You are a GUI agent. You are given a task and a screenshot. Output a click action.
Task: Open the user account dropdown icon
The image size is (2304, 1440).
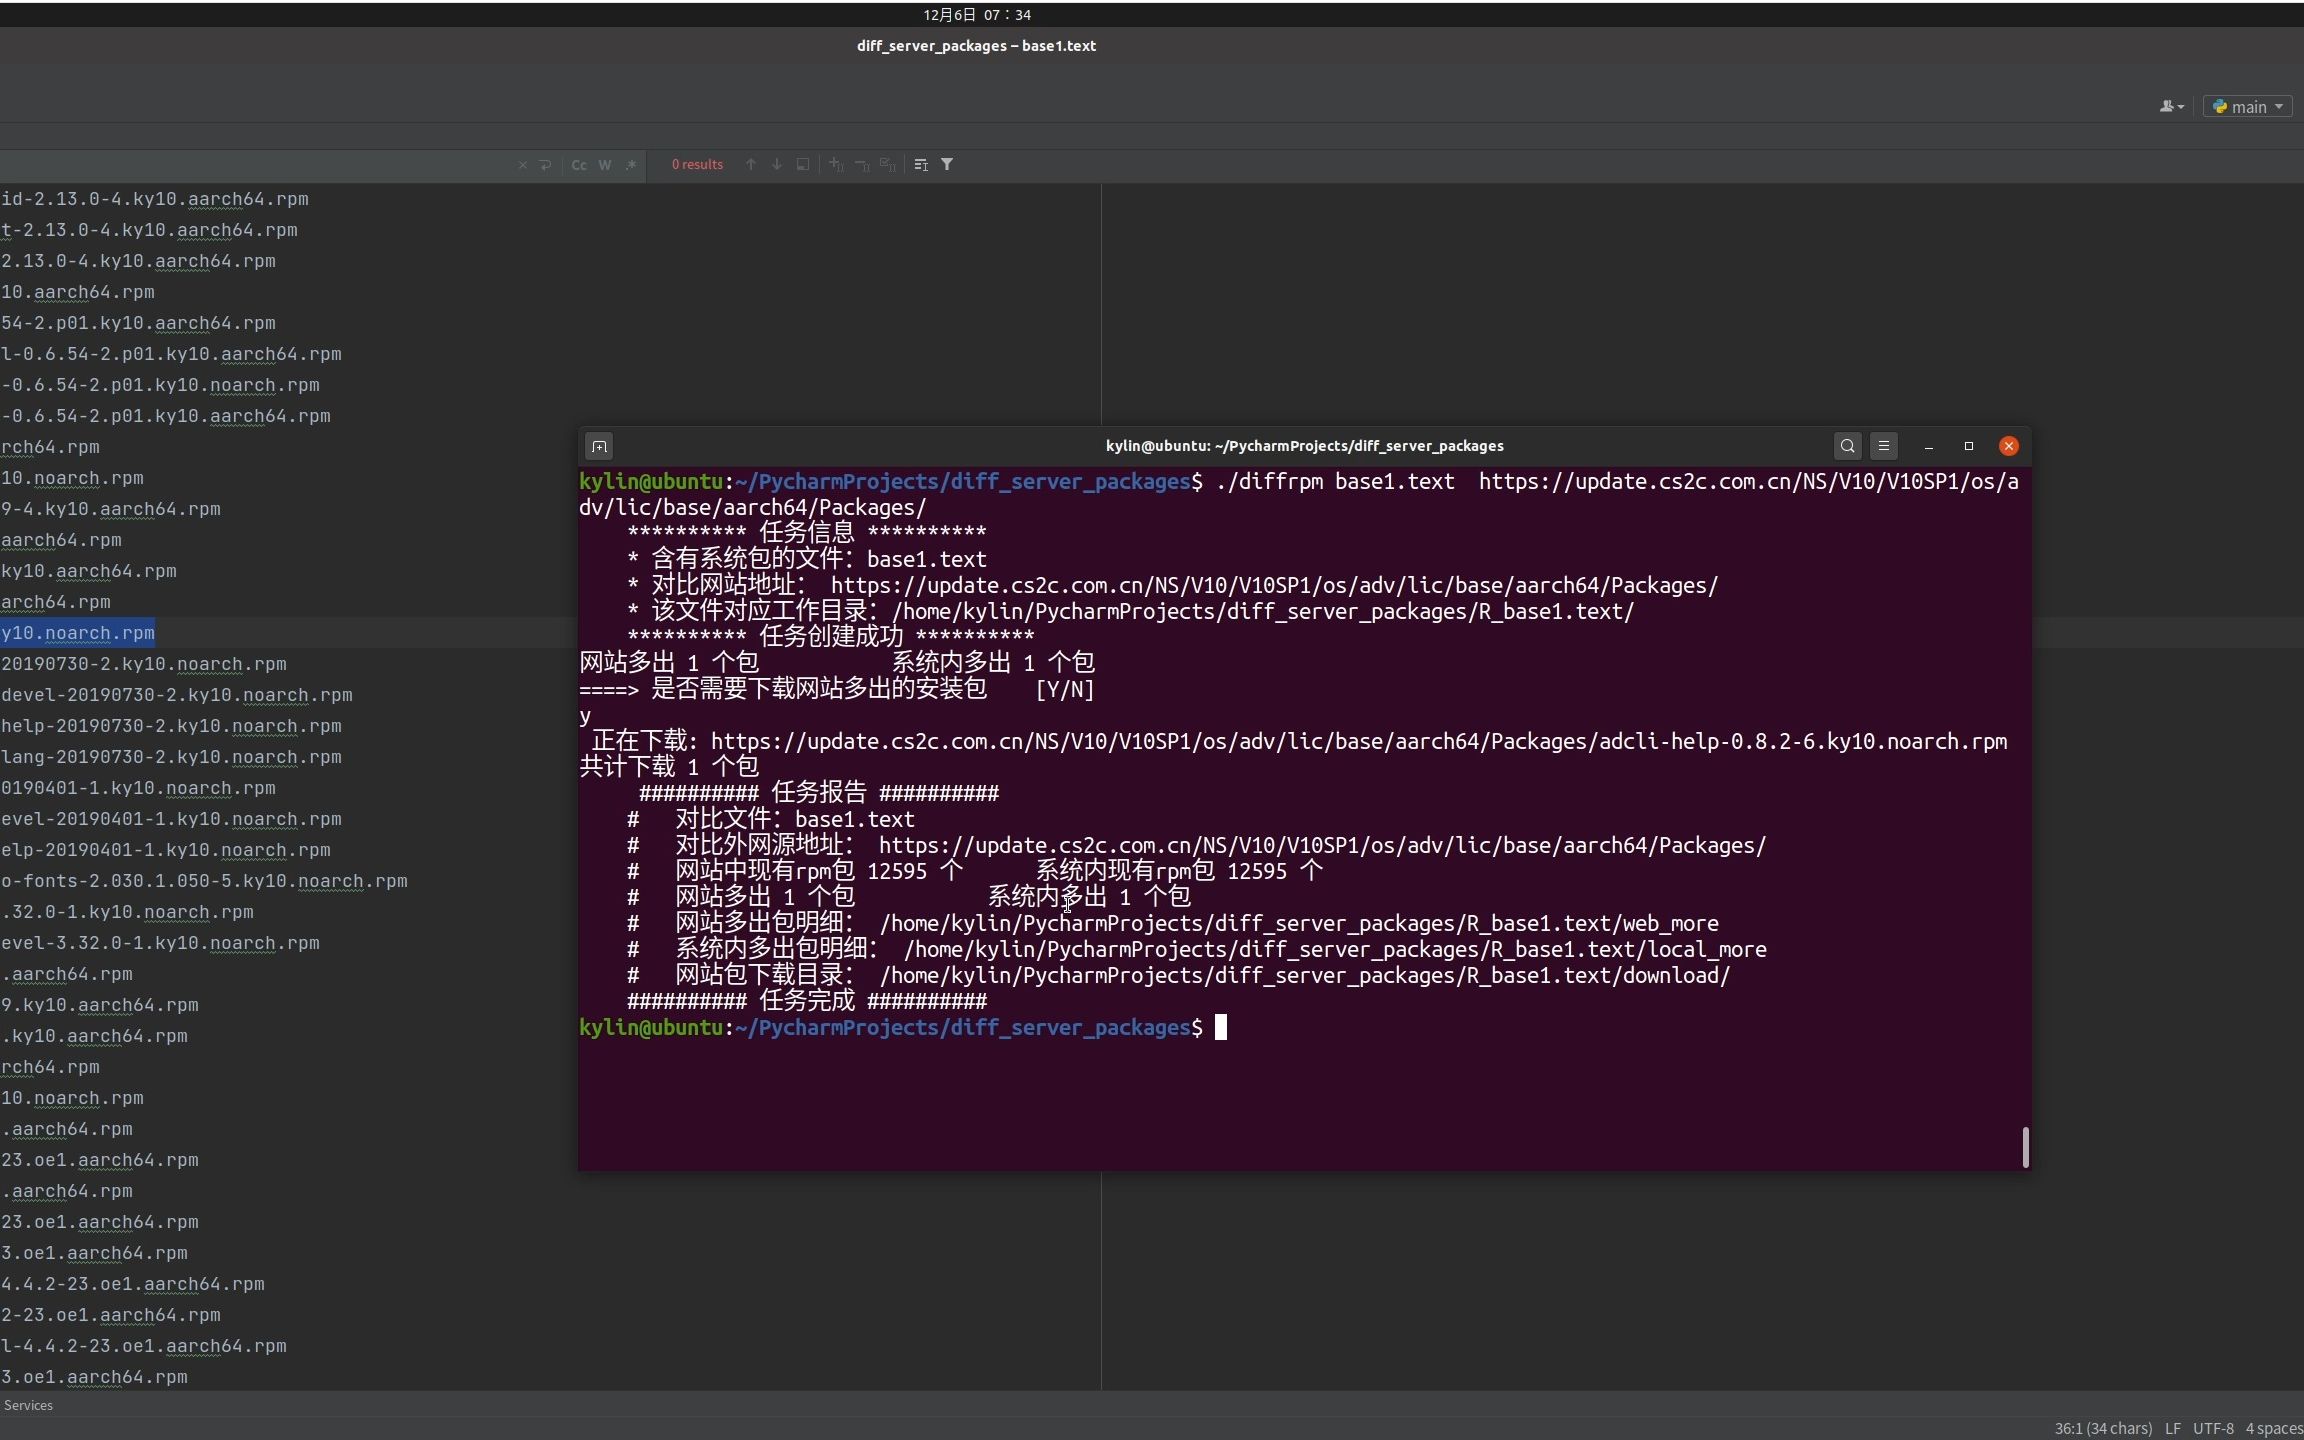(x=2171, y=106)
